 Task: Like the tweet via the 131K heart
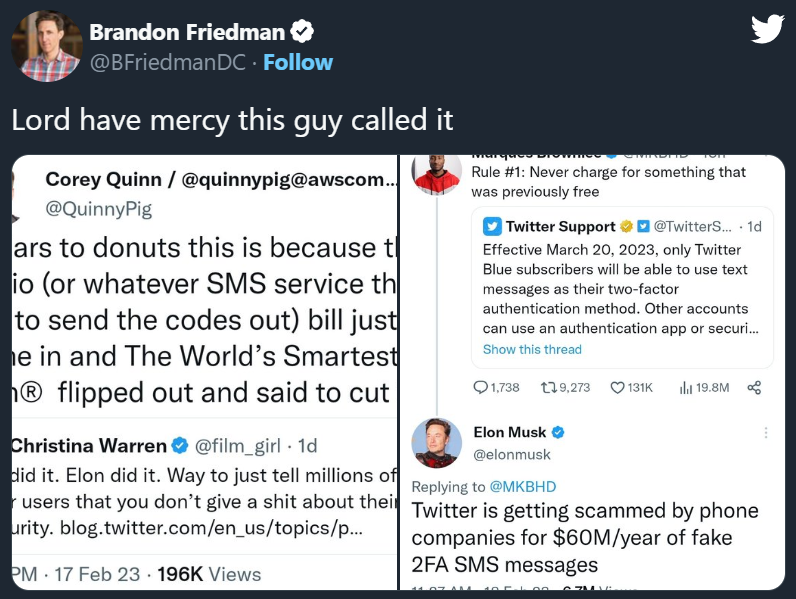[x=617, y=387]
